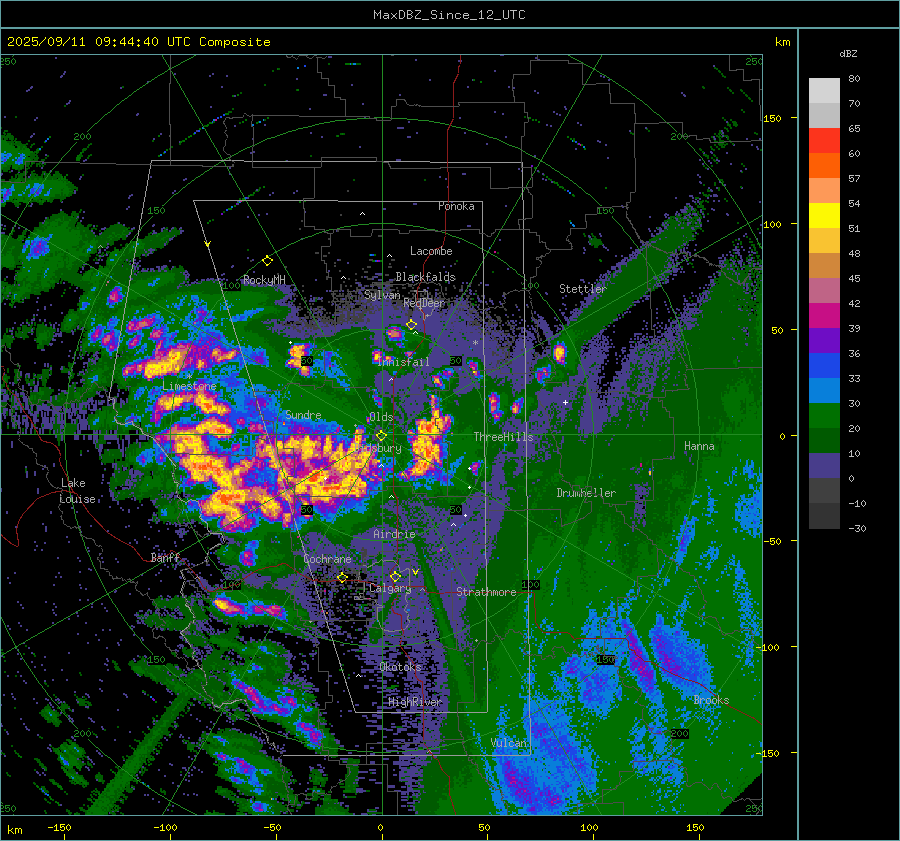The image size is (900, 841).
Task: Select the Limestone label
Action: 189,386
